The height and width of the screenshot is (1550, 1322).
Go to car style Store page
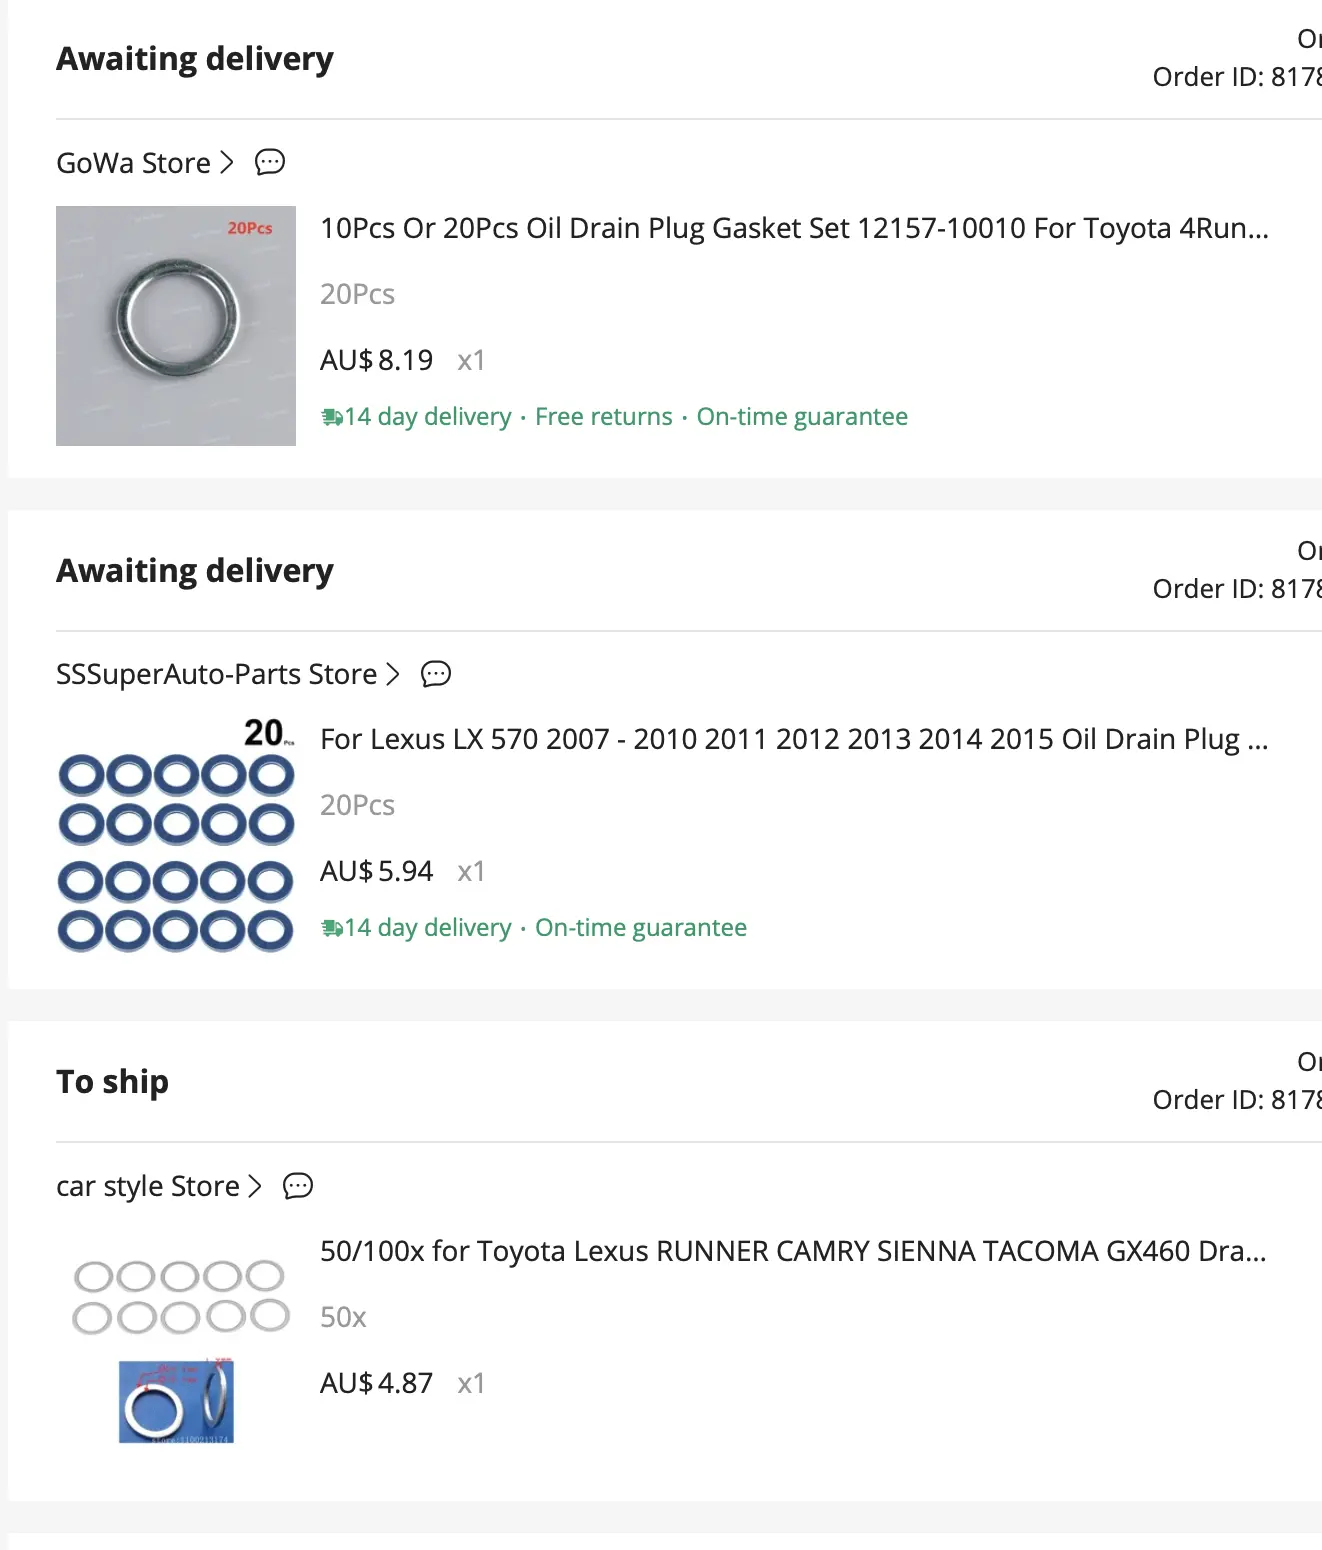pyautogui.click(x=148, y=1186)
